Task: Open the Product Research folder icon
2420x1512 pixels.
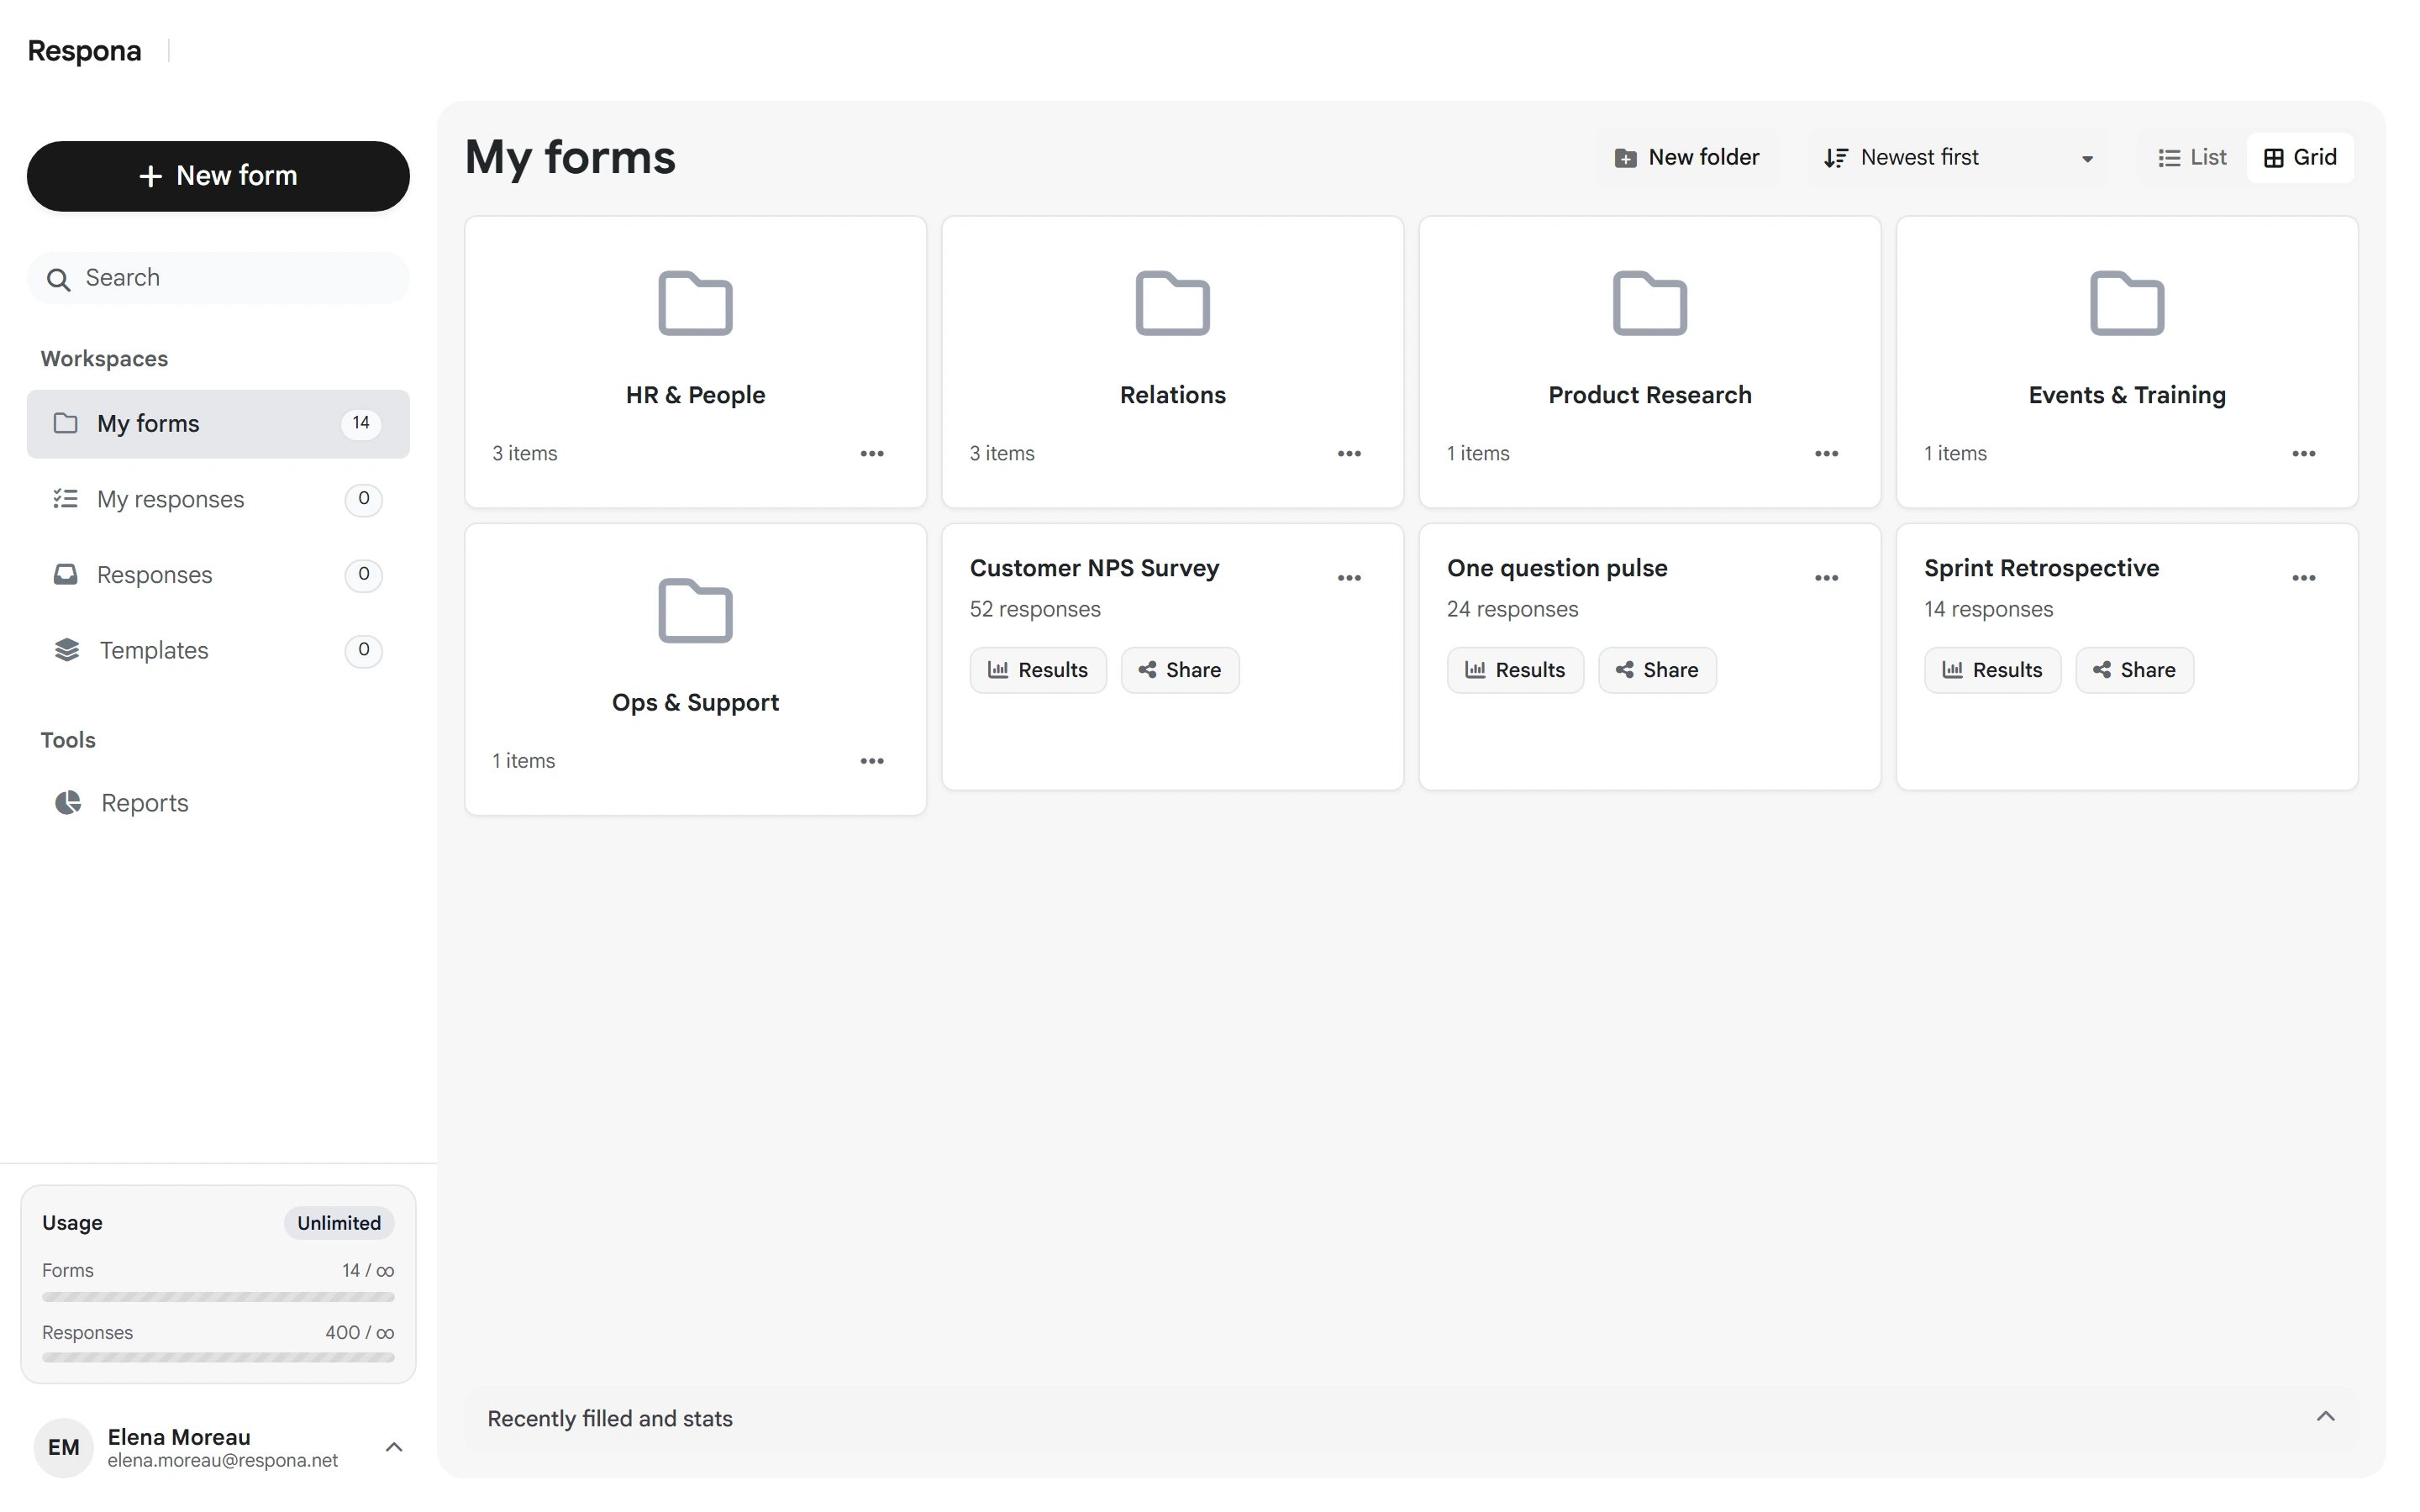Action: click(x=1649, y=303)
